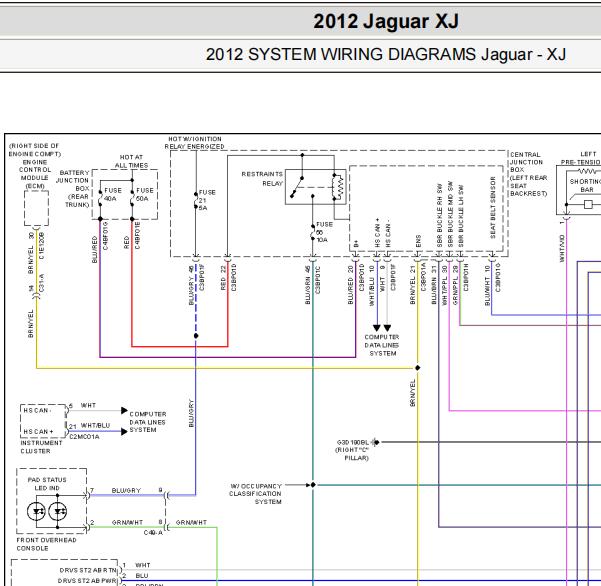Image resolution: width=601 pixels, height=586 pixels.
Task: Click the "C3BP01D" connector label near RED 22
Action: click(x=234, y=277)
